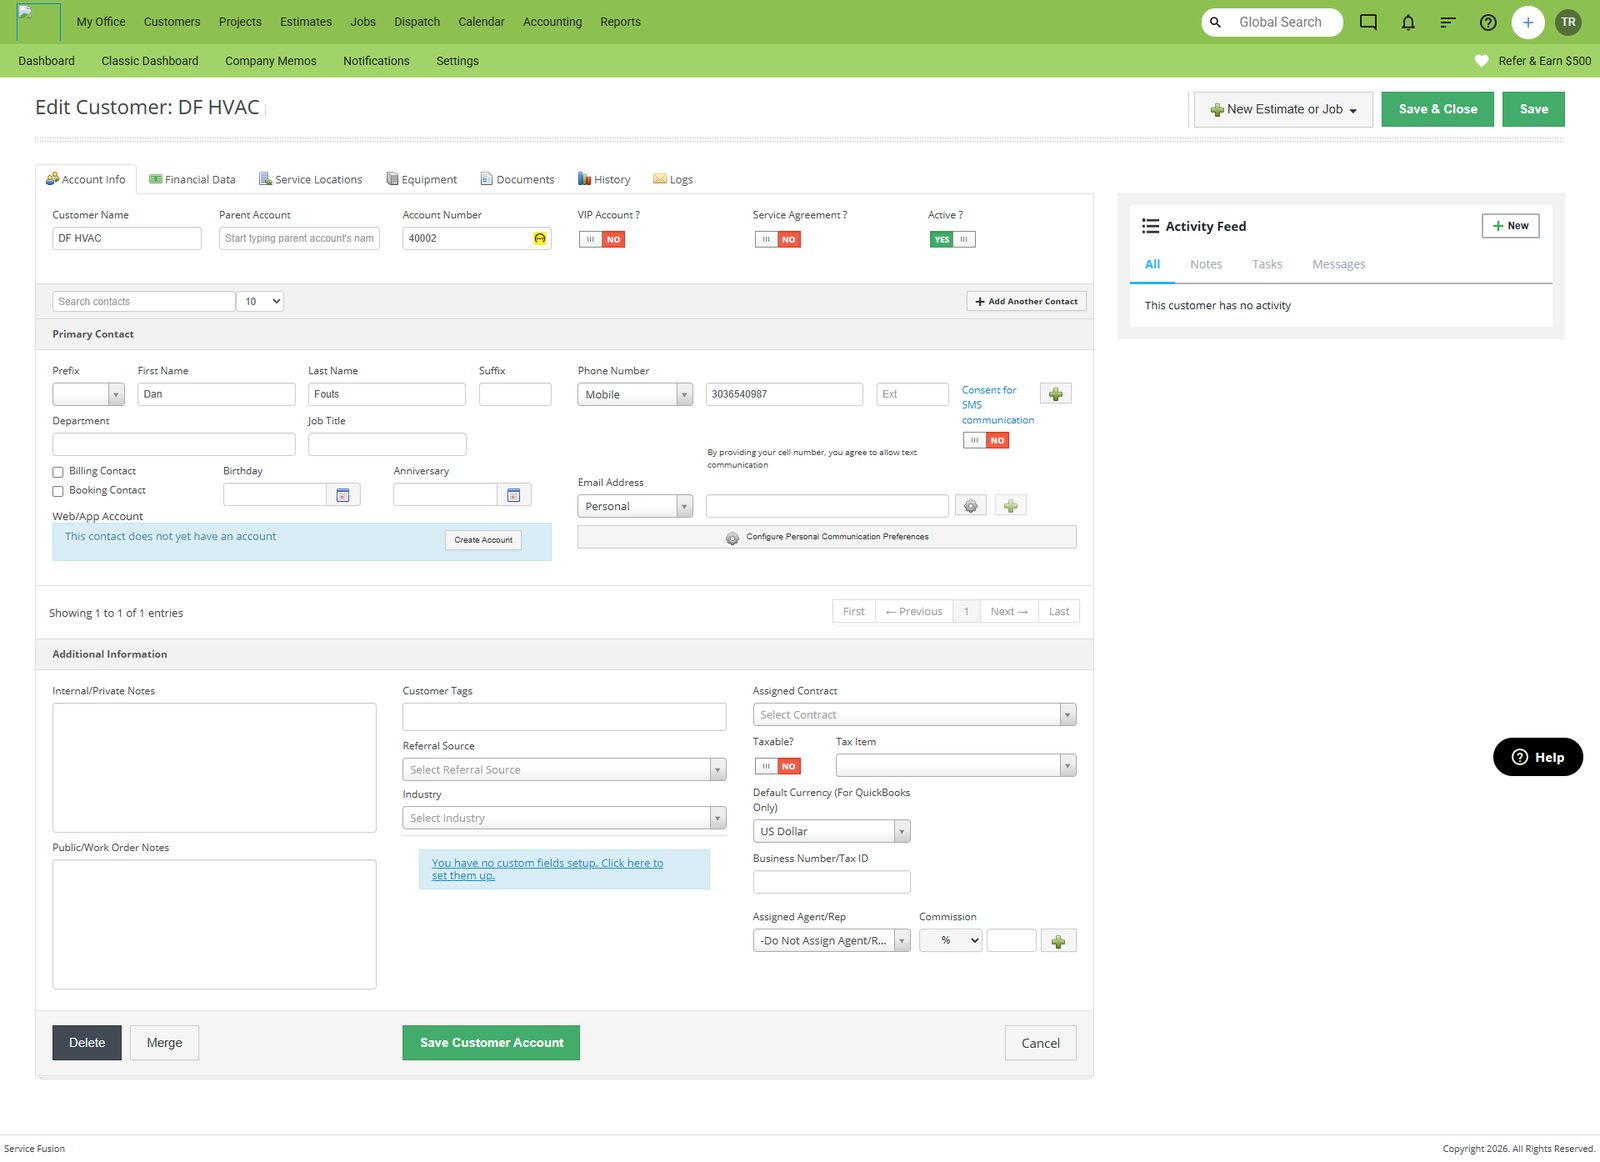This screenshot has width=1600, height=1162.
Task: Toggle the Taxable switch
Action: pos(777,766)
